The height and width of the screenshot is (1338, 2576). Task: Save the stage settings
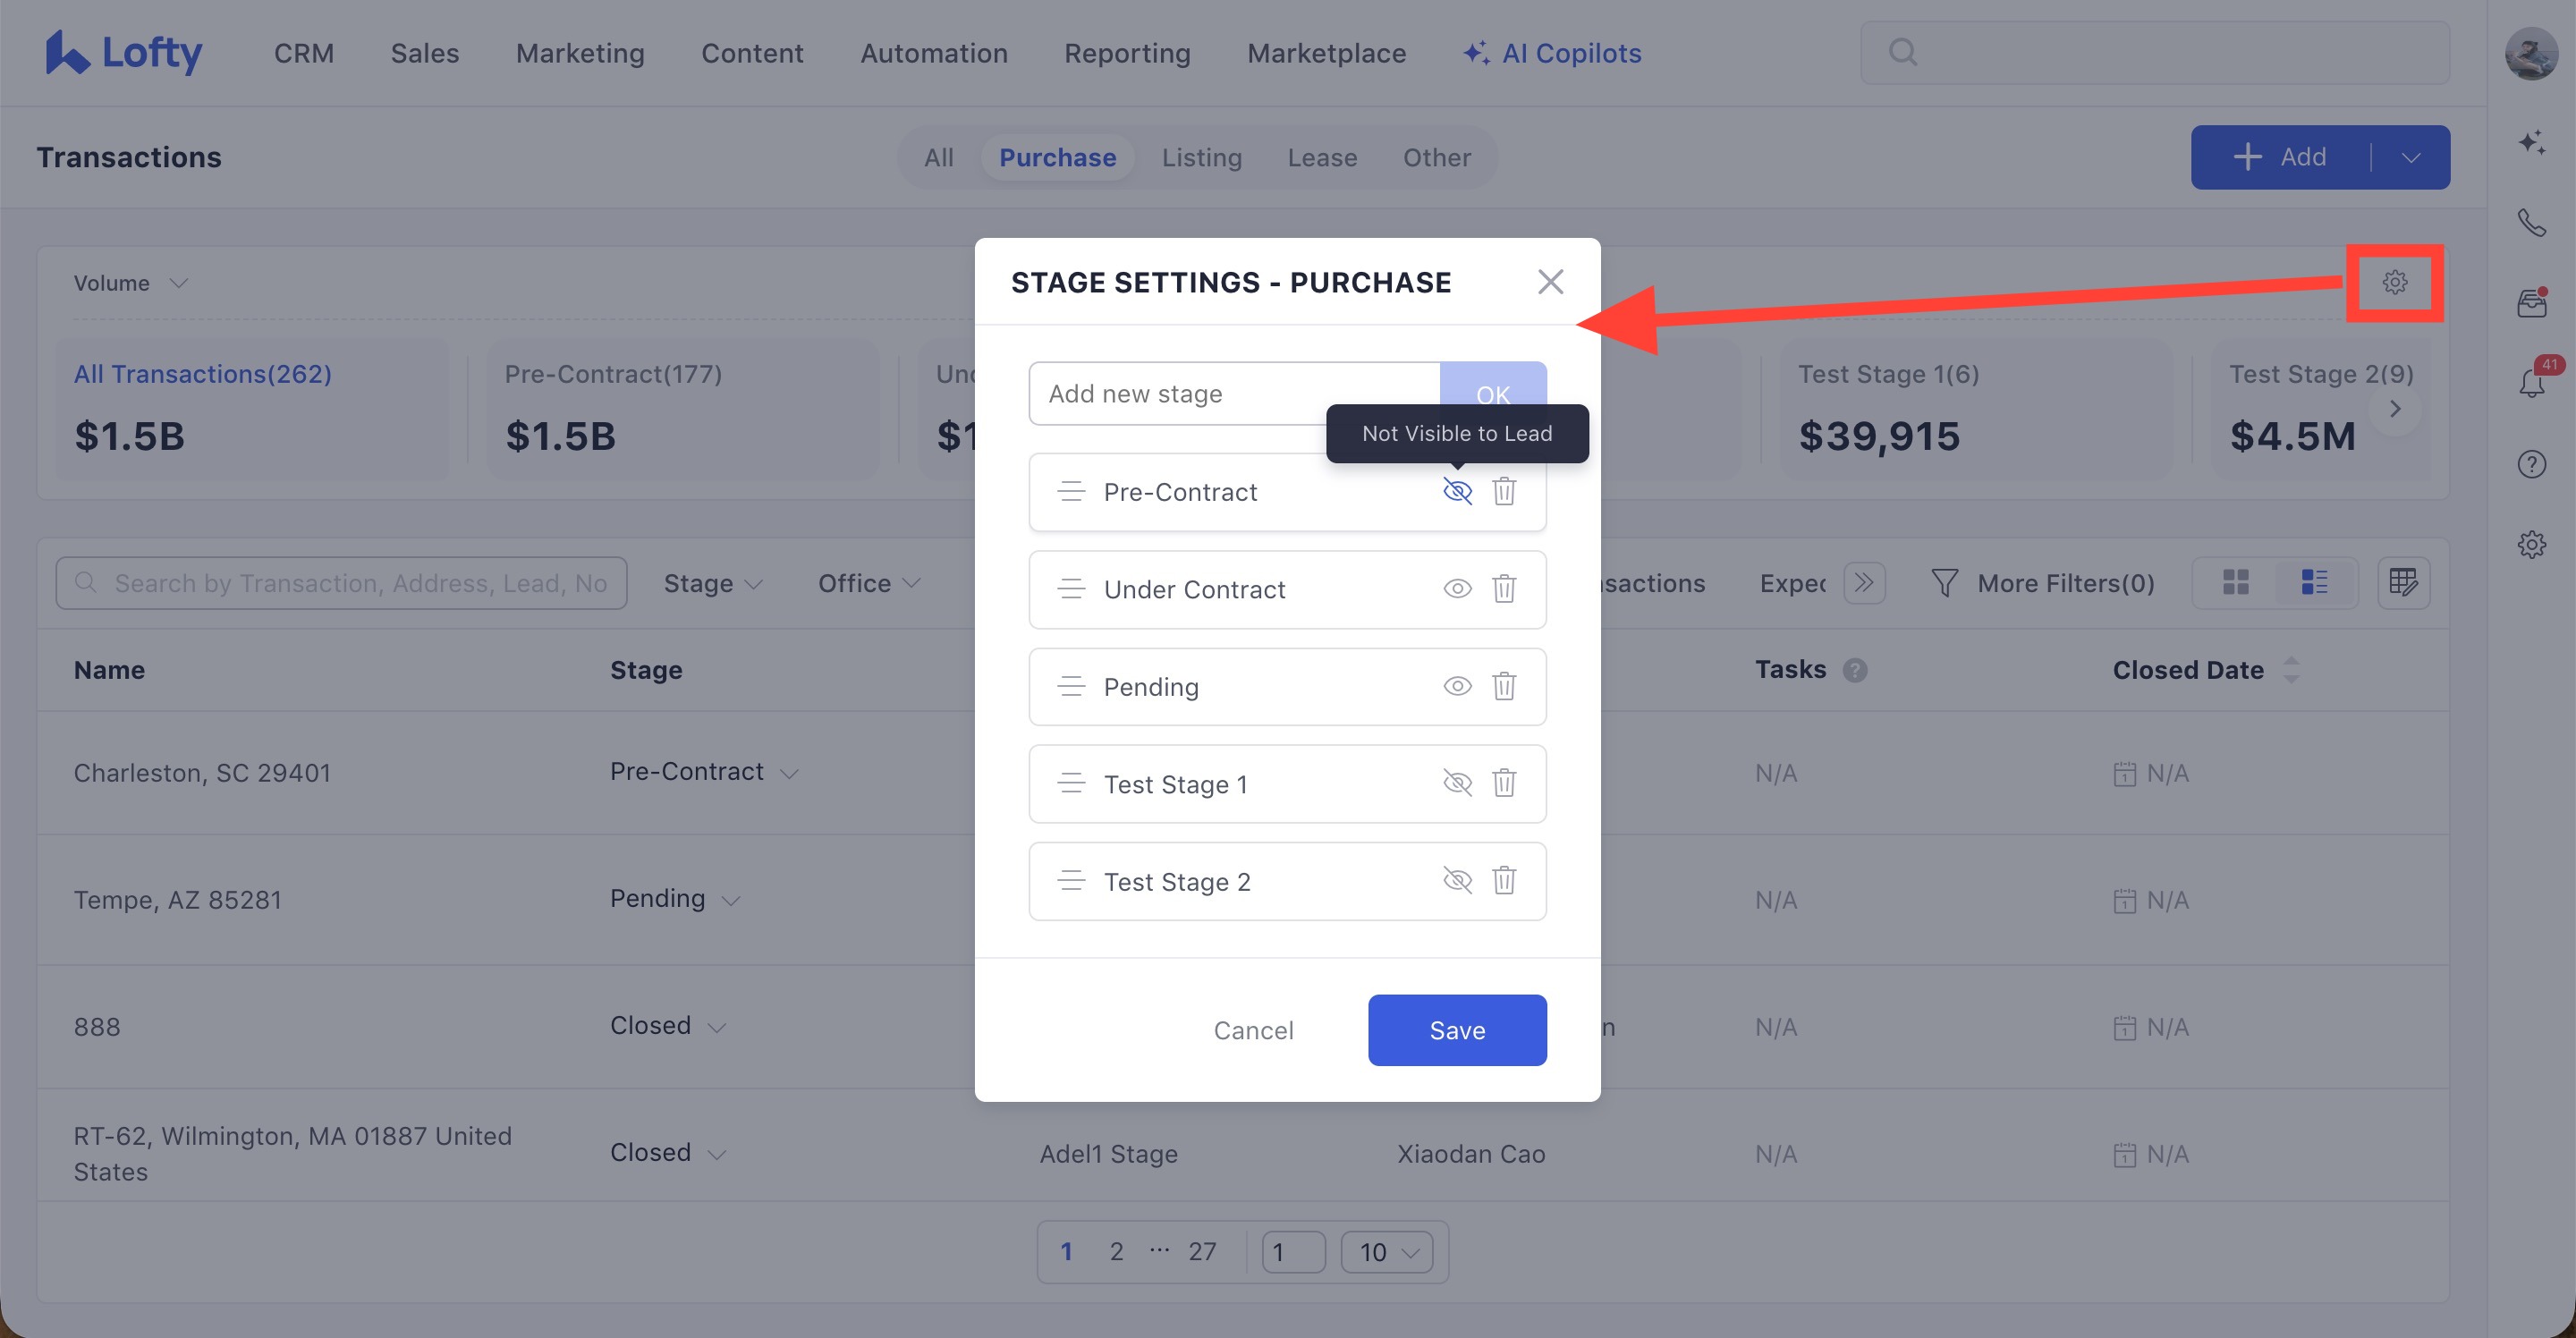(1457, 1030)
